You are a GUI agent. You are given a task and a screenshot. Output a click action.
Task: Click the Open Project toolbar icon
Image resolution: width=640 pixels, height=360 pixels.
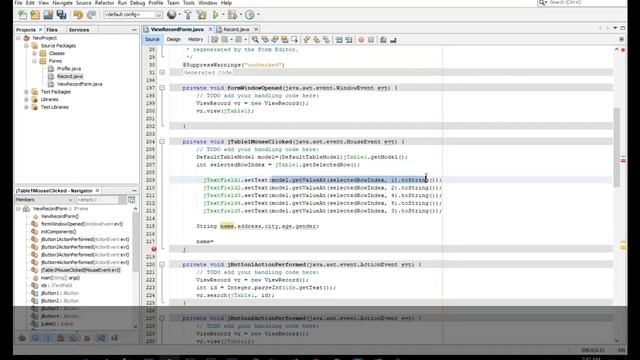48,15
